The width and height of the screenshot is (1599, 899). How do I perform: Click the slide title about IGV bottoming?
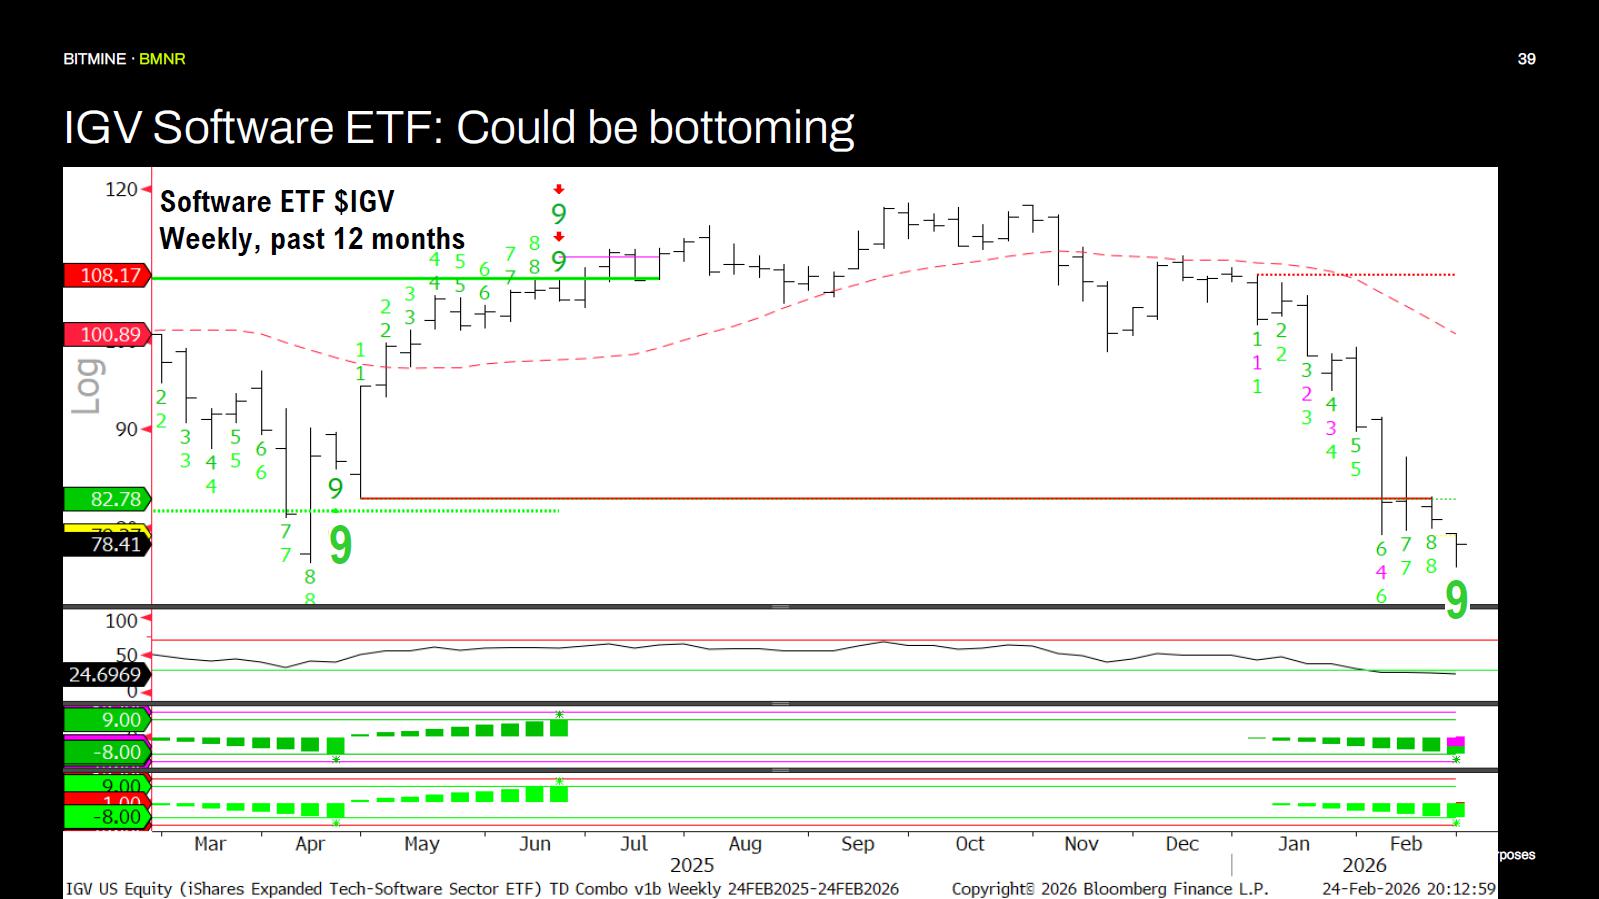pyautogui.click(x=458, y=127)
